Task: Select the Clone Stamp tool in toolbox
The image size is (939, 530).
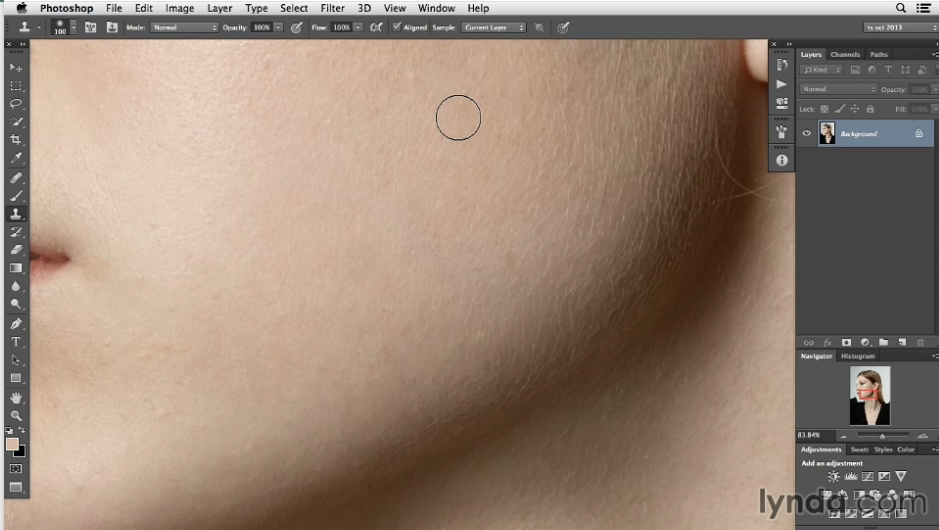Action: click(16, 214)
